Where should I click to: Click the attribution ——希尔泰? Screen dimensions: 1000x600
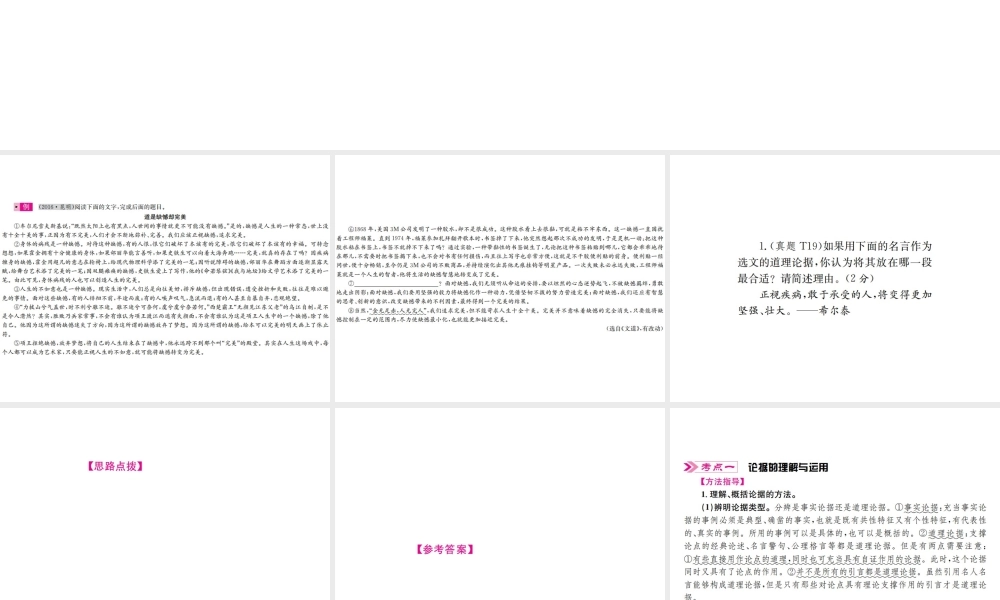tap(824, 311)
